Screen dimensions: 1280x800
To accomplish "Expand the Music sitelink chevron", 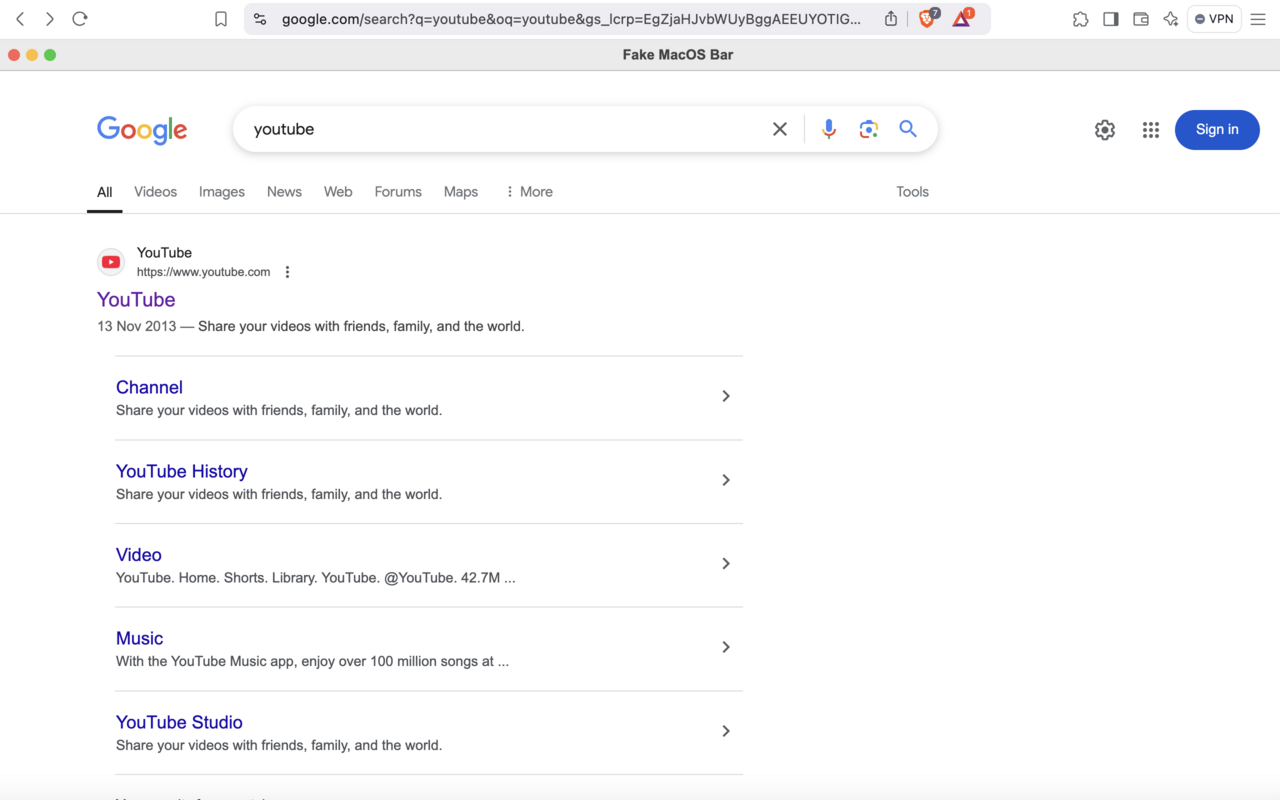I will coord(726,647).
